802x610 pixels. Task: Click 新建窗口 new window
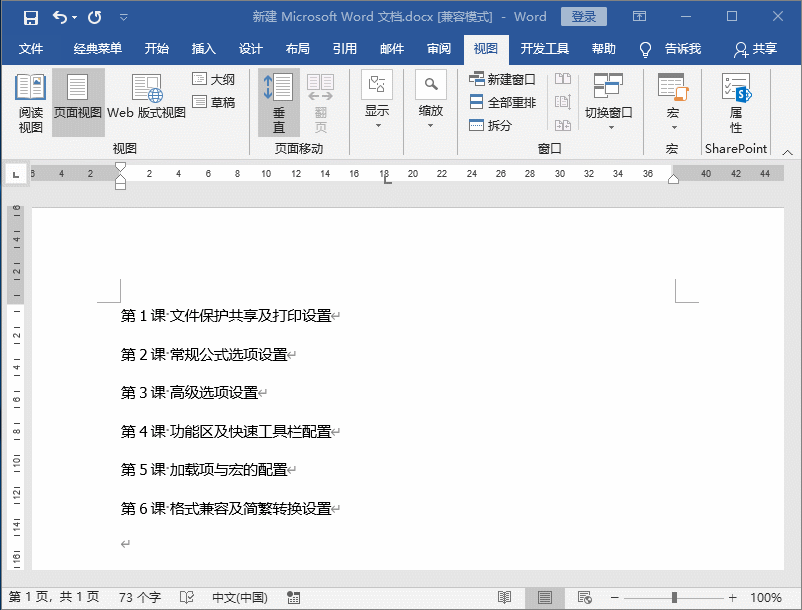click(502, 79)
